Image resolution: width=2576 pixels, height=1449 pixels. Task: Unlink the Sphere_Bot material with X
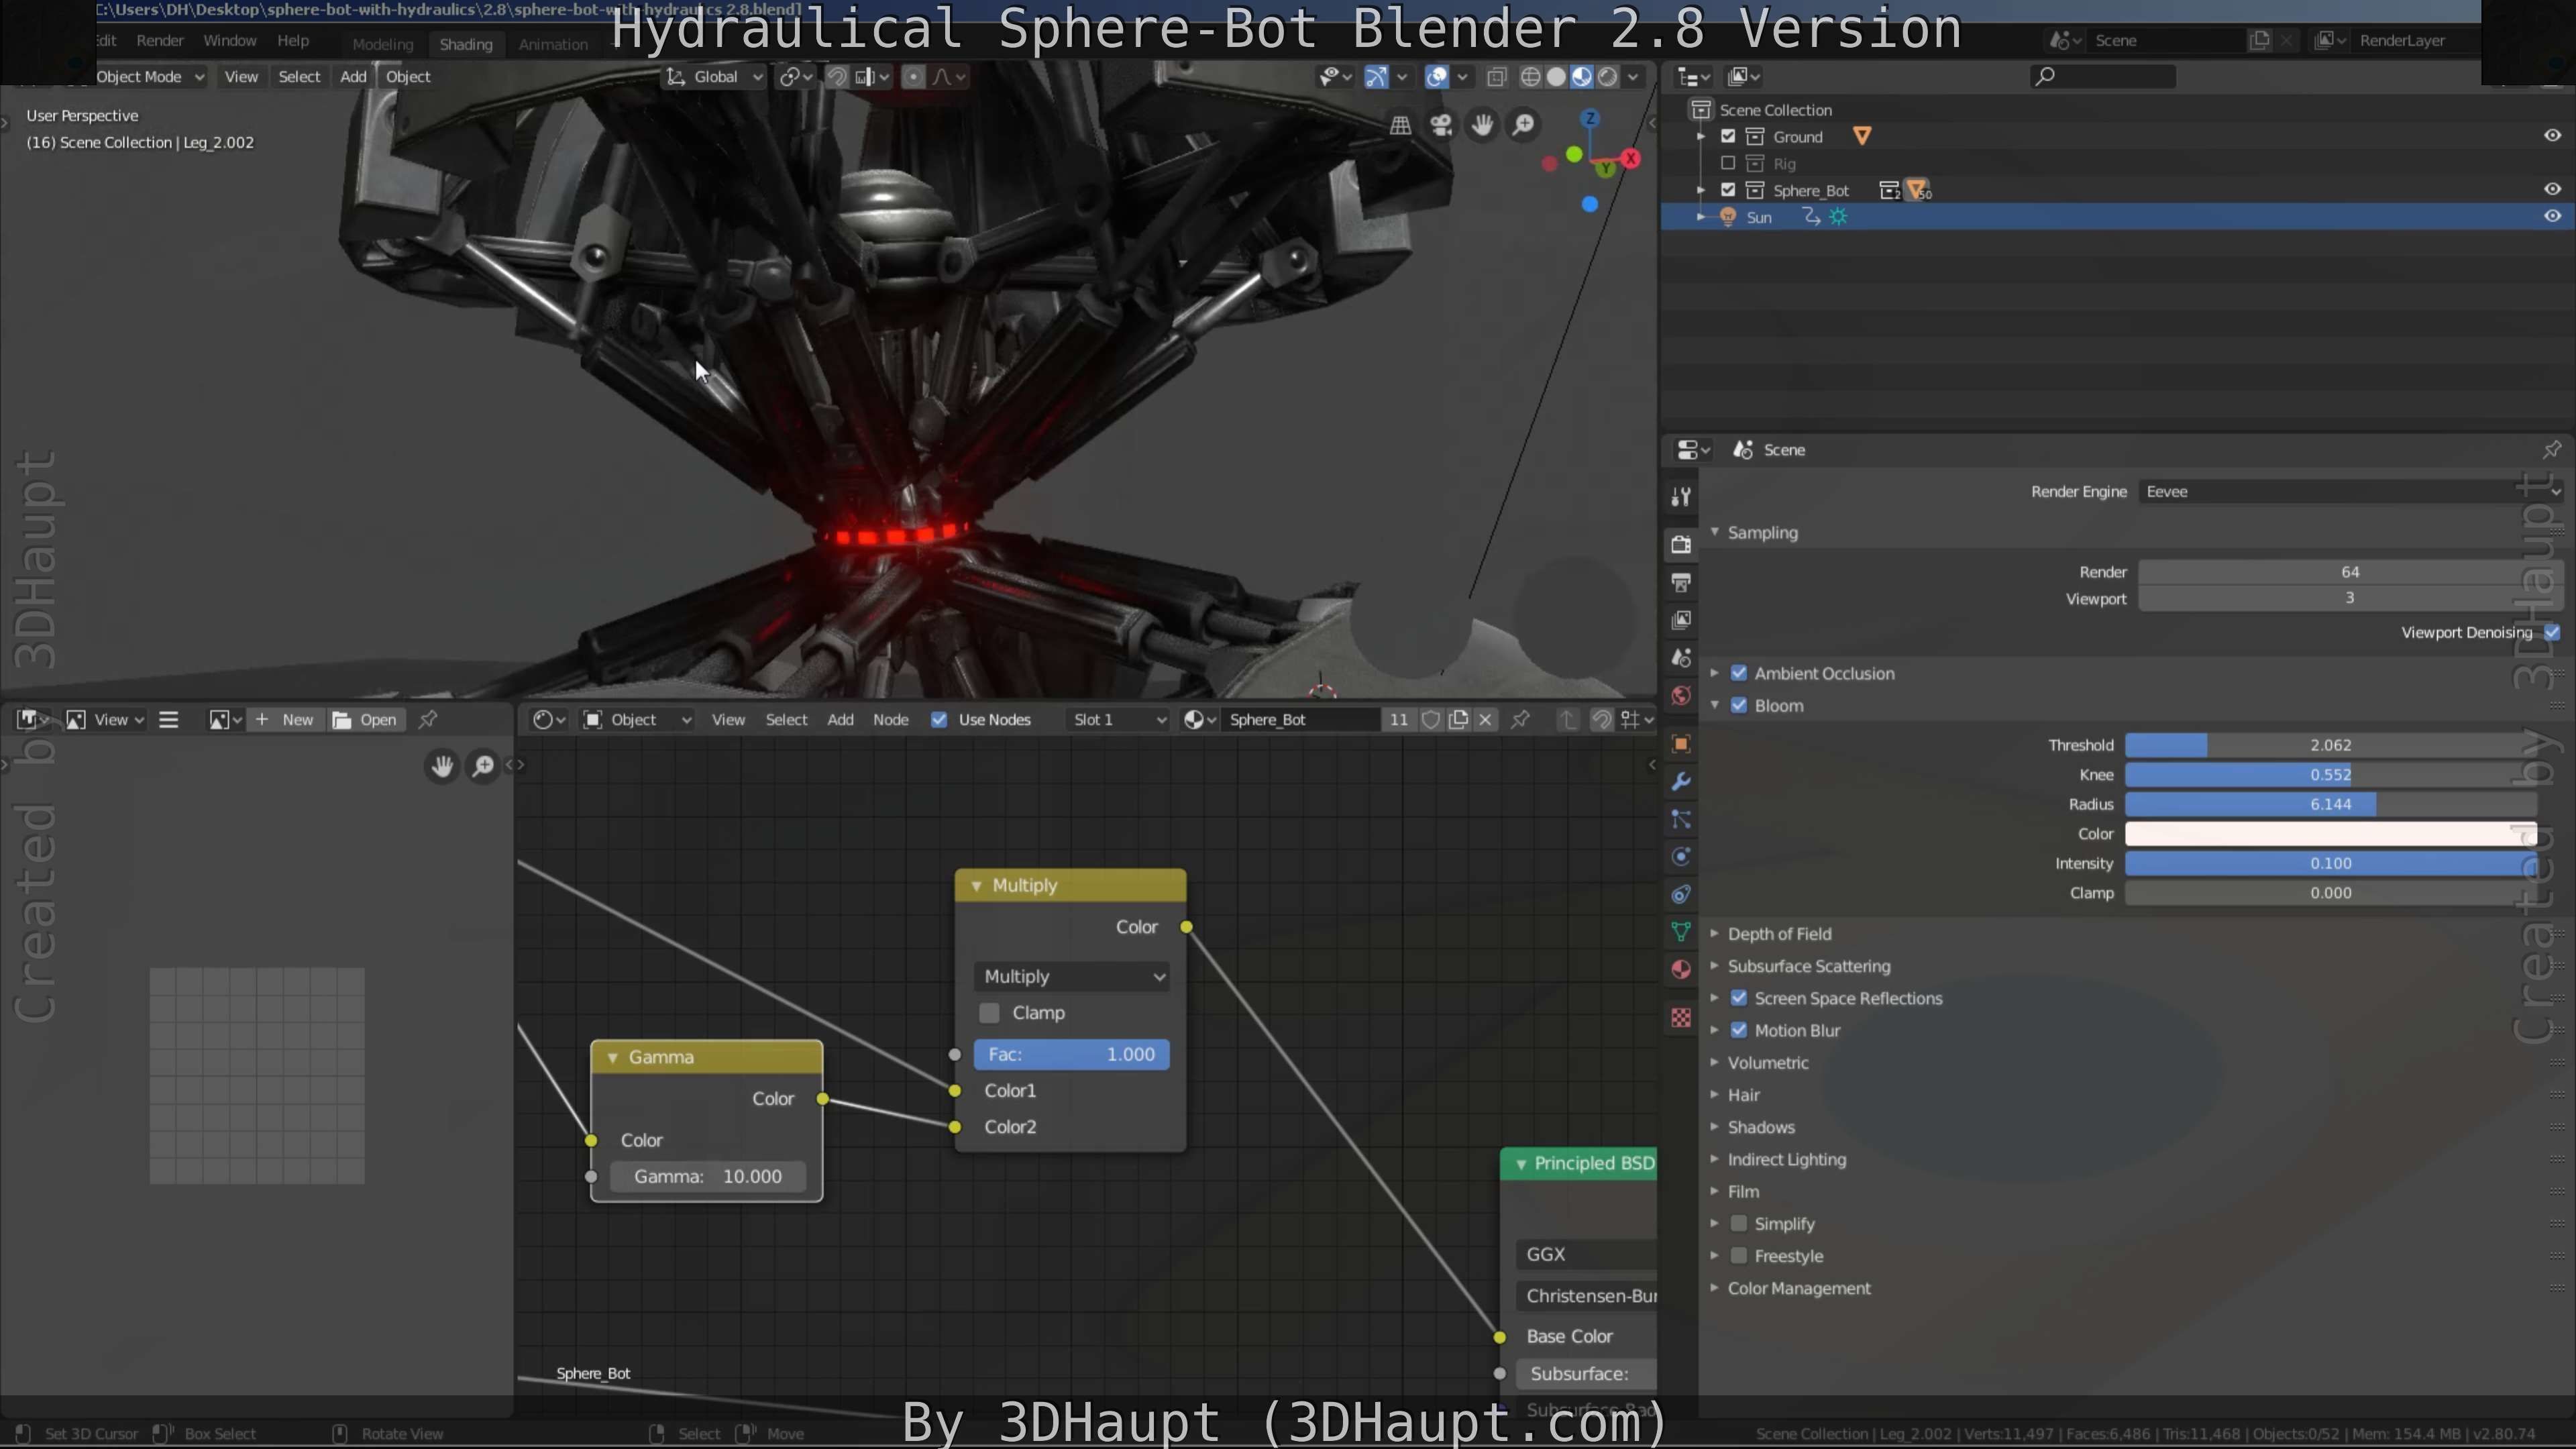(1486, 719)
